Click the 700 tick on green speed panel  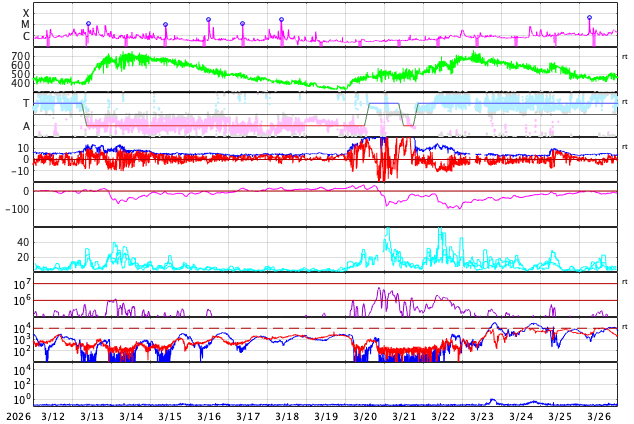(x=20, y=56)
